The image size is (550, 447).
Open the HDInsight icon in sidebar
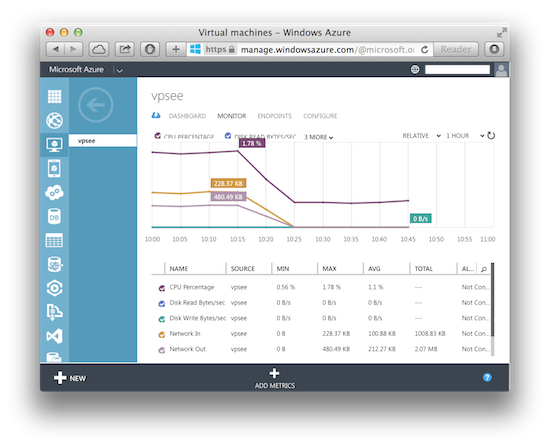tap(55, 265)
